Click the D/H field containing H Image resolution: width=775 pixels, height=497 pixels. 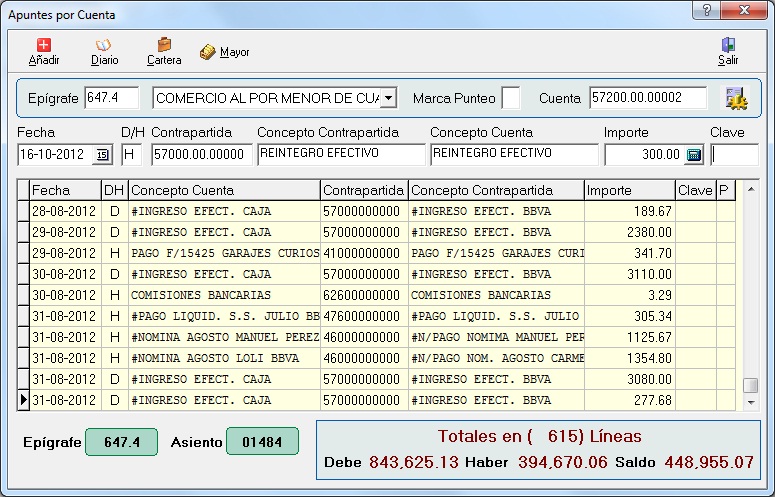(131, 155)
